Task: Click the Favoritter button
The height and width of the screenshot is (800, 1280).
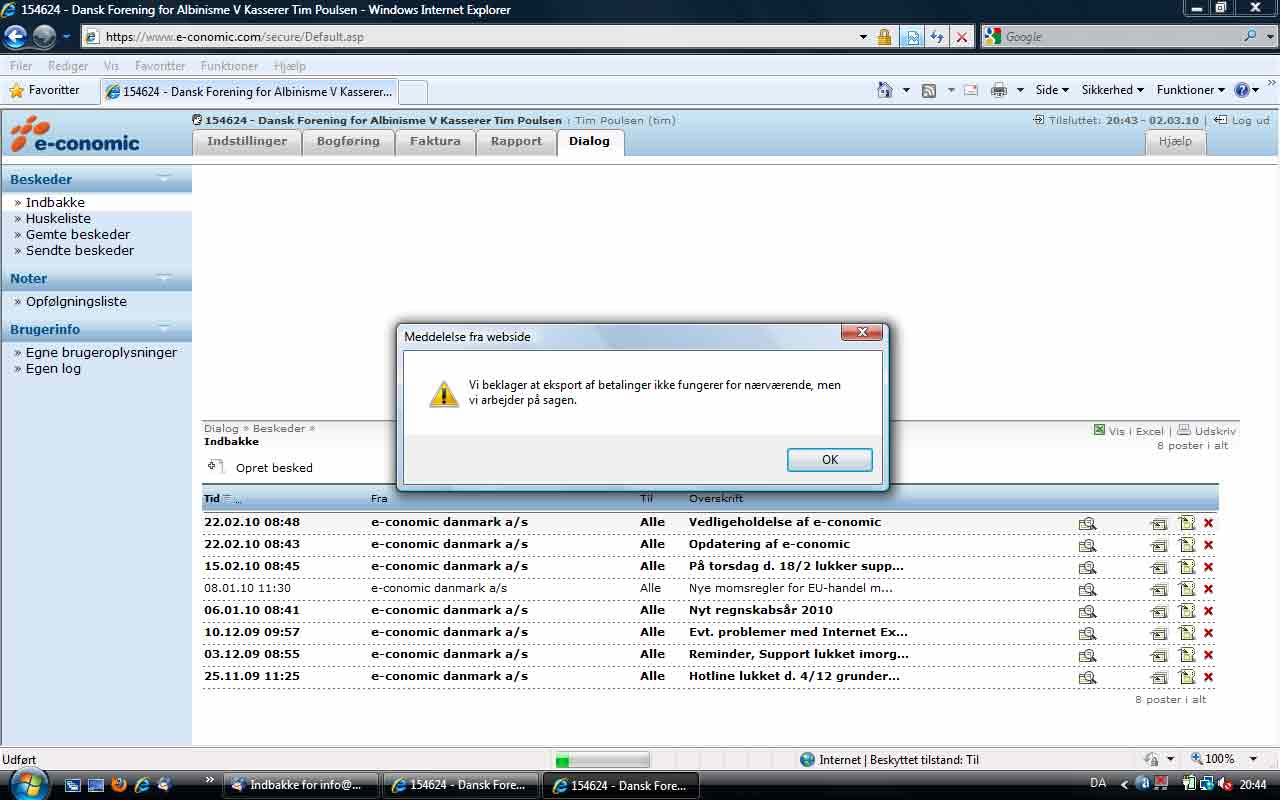Action: pyautogui.click(x=44, y=90)
